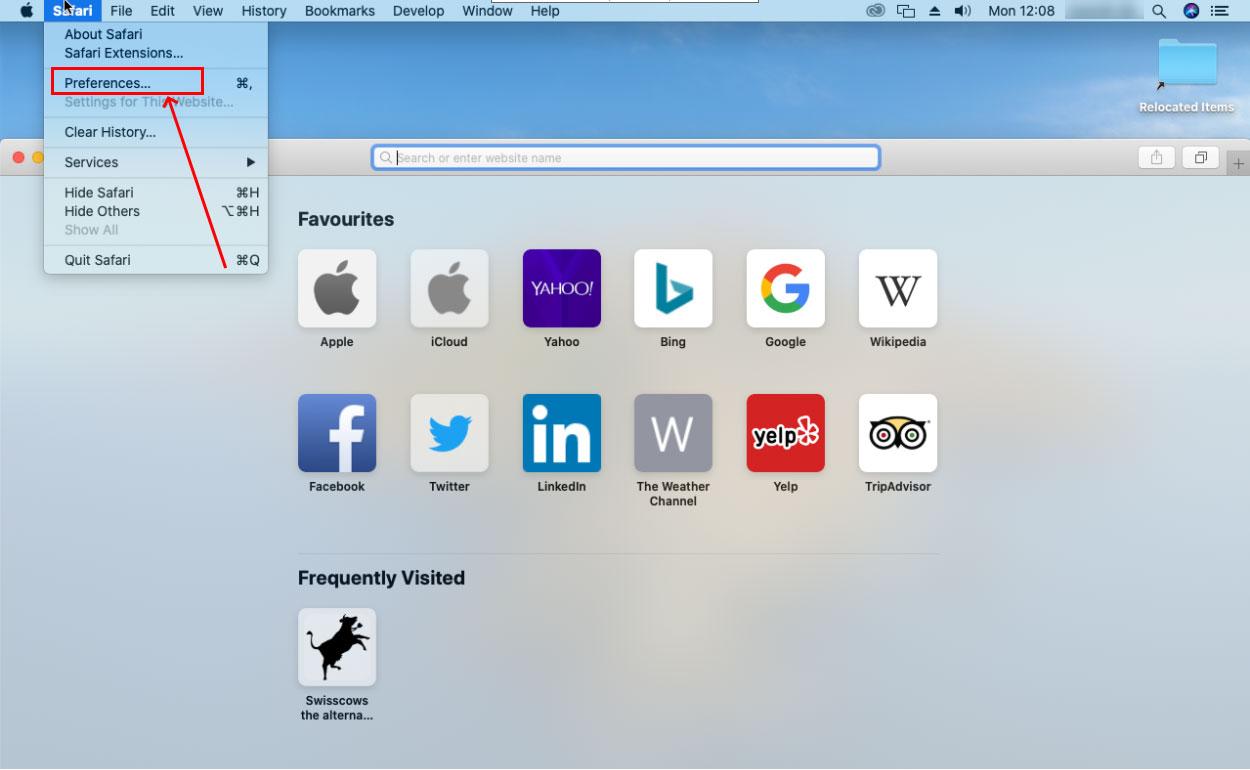Open the Twitter favourite tile

[x=449, y=433]
